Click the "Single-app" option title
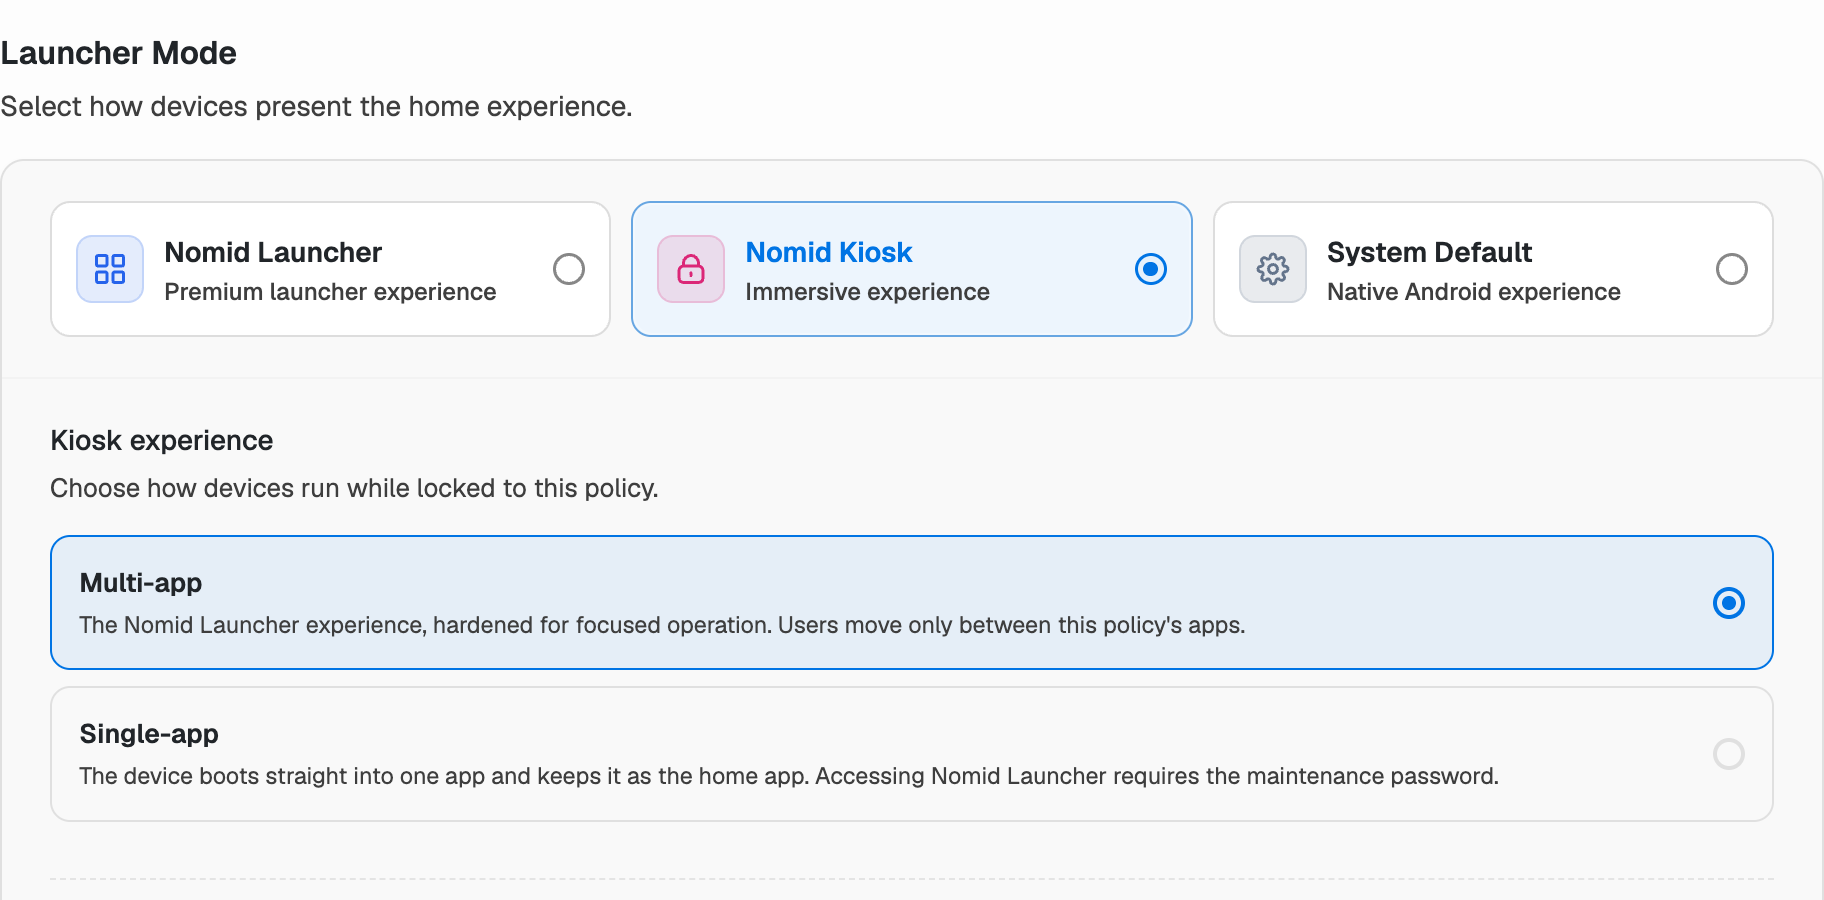 pos(149,734)
